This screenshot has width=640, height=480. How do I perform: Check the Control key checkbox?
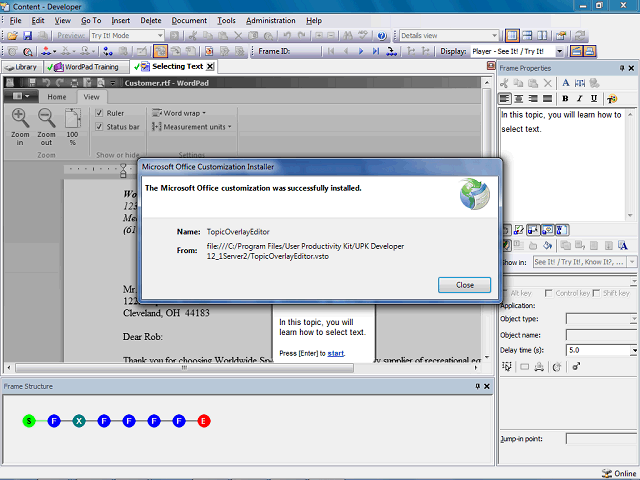pos(549,293)
